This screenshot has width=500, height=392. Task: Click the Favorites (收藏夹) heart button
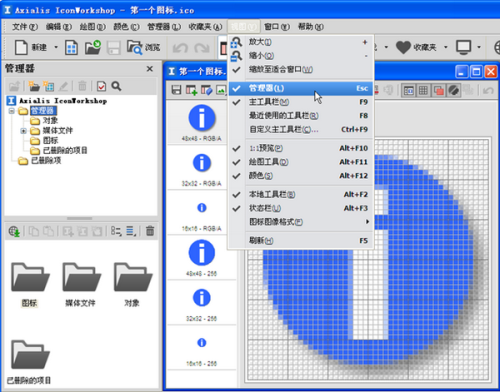coord(416,47)
